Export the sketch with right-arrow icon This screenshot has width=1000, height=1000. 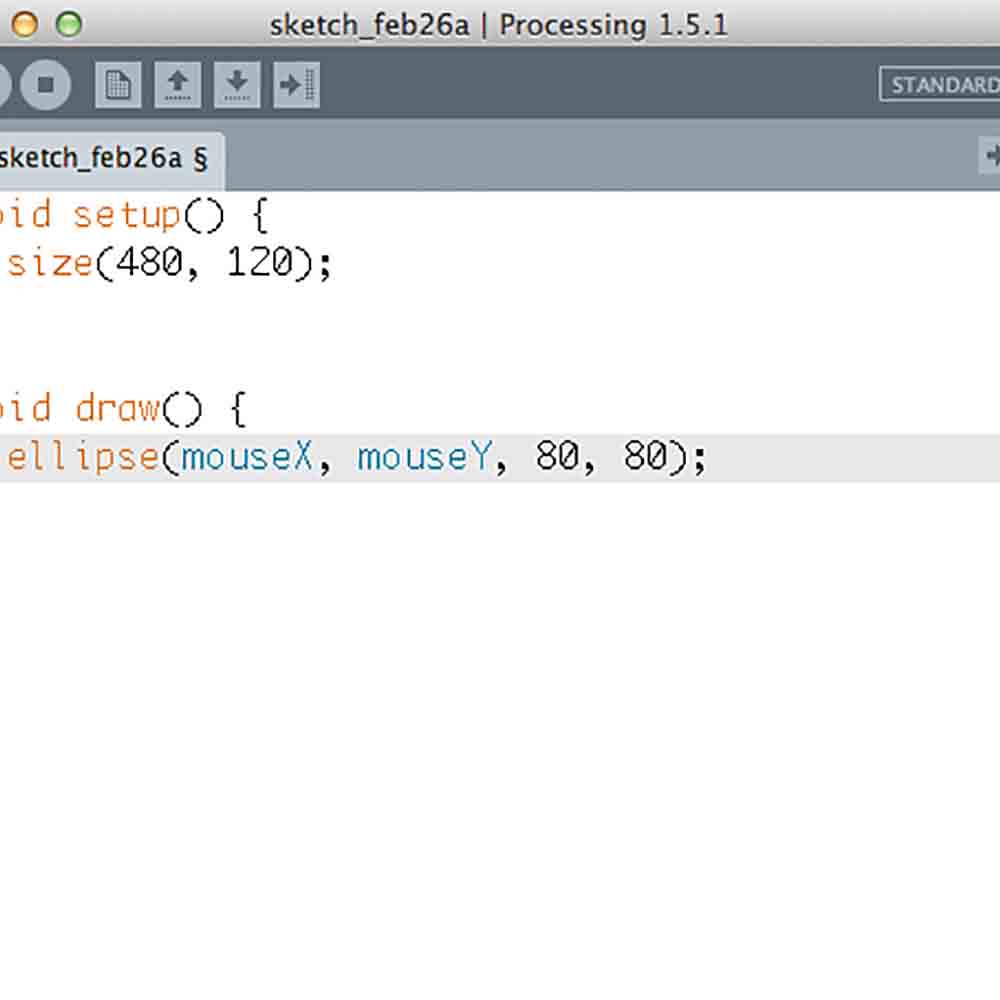coord(297,85)
